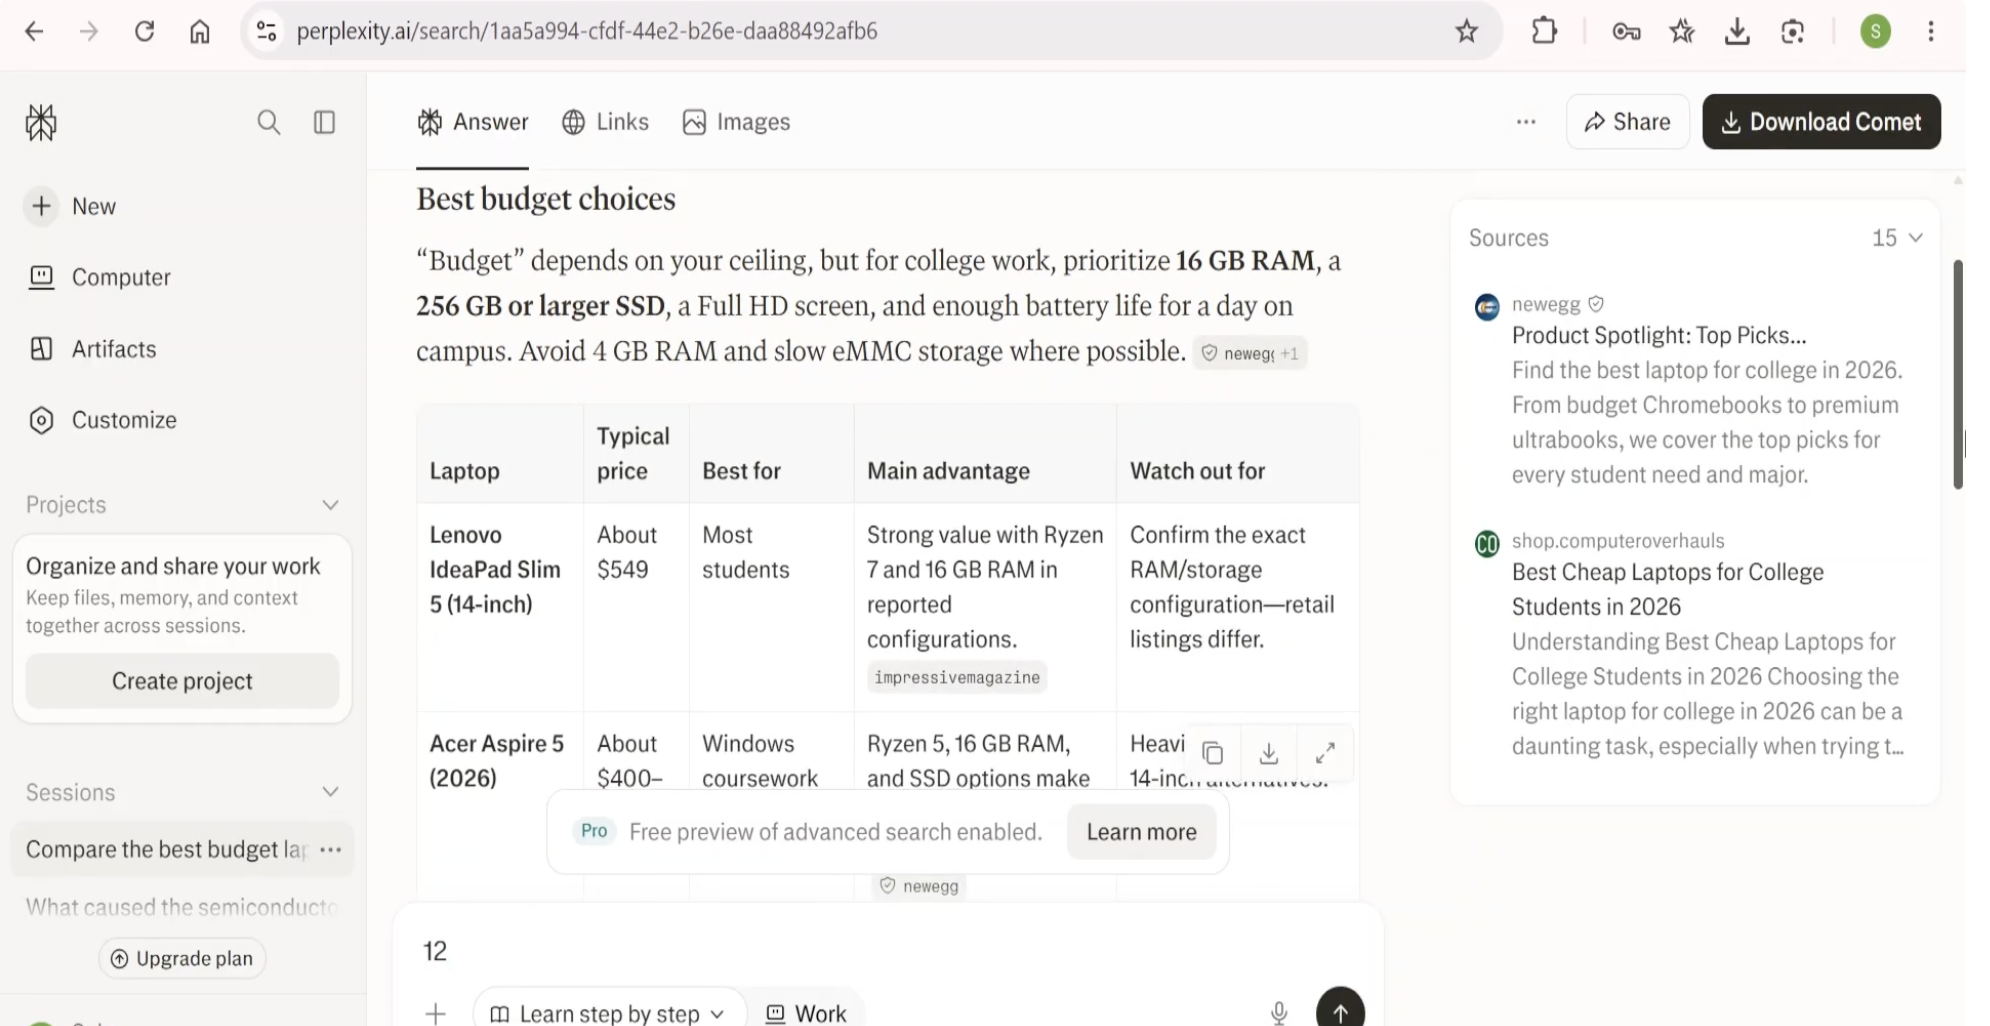Submit query with up-arrow button
Image resolution: width=1990 pixels, height=1026 pixels.
[1340, 1008]
